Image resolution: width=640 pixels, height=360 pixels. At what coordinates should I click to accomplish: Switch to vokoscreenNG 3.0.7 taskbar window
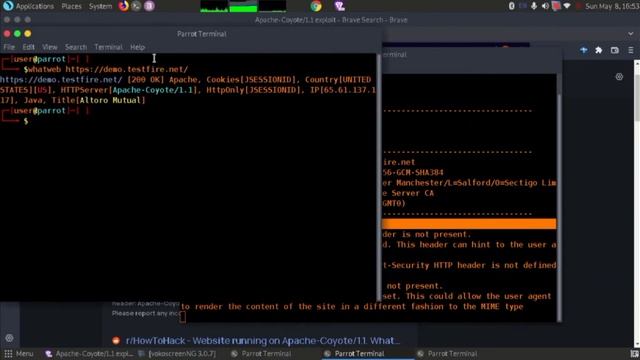click(x=178, y=354)
